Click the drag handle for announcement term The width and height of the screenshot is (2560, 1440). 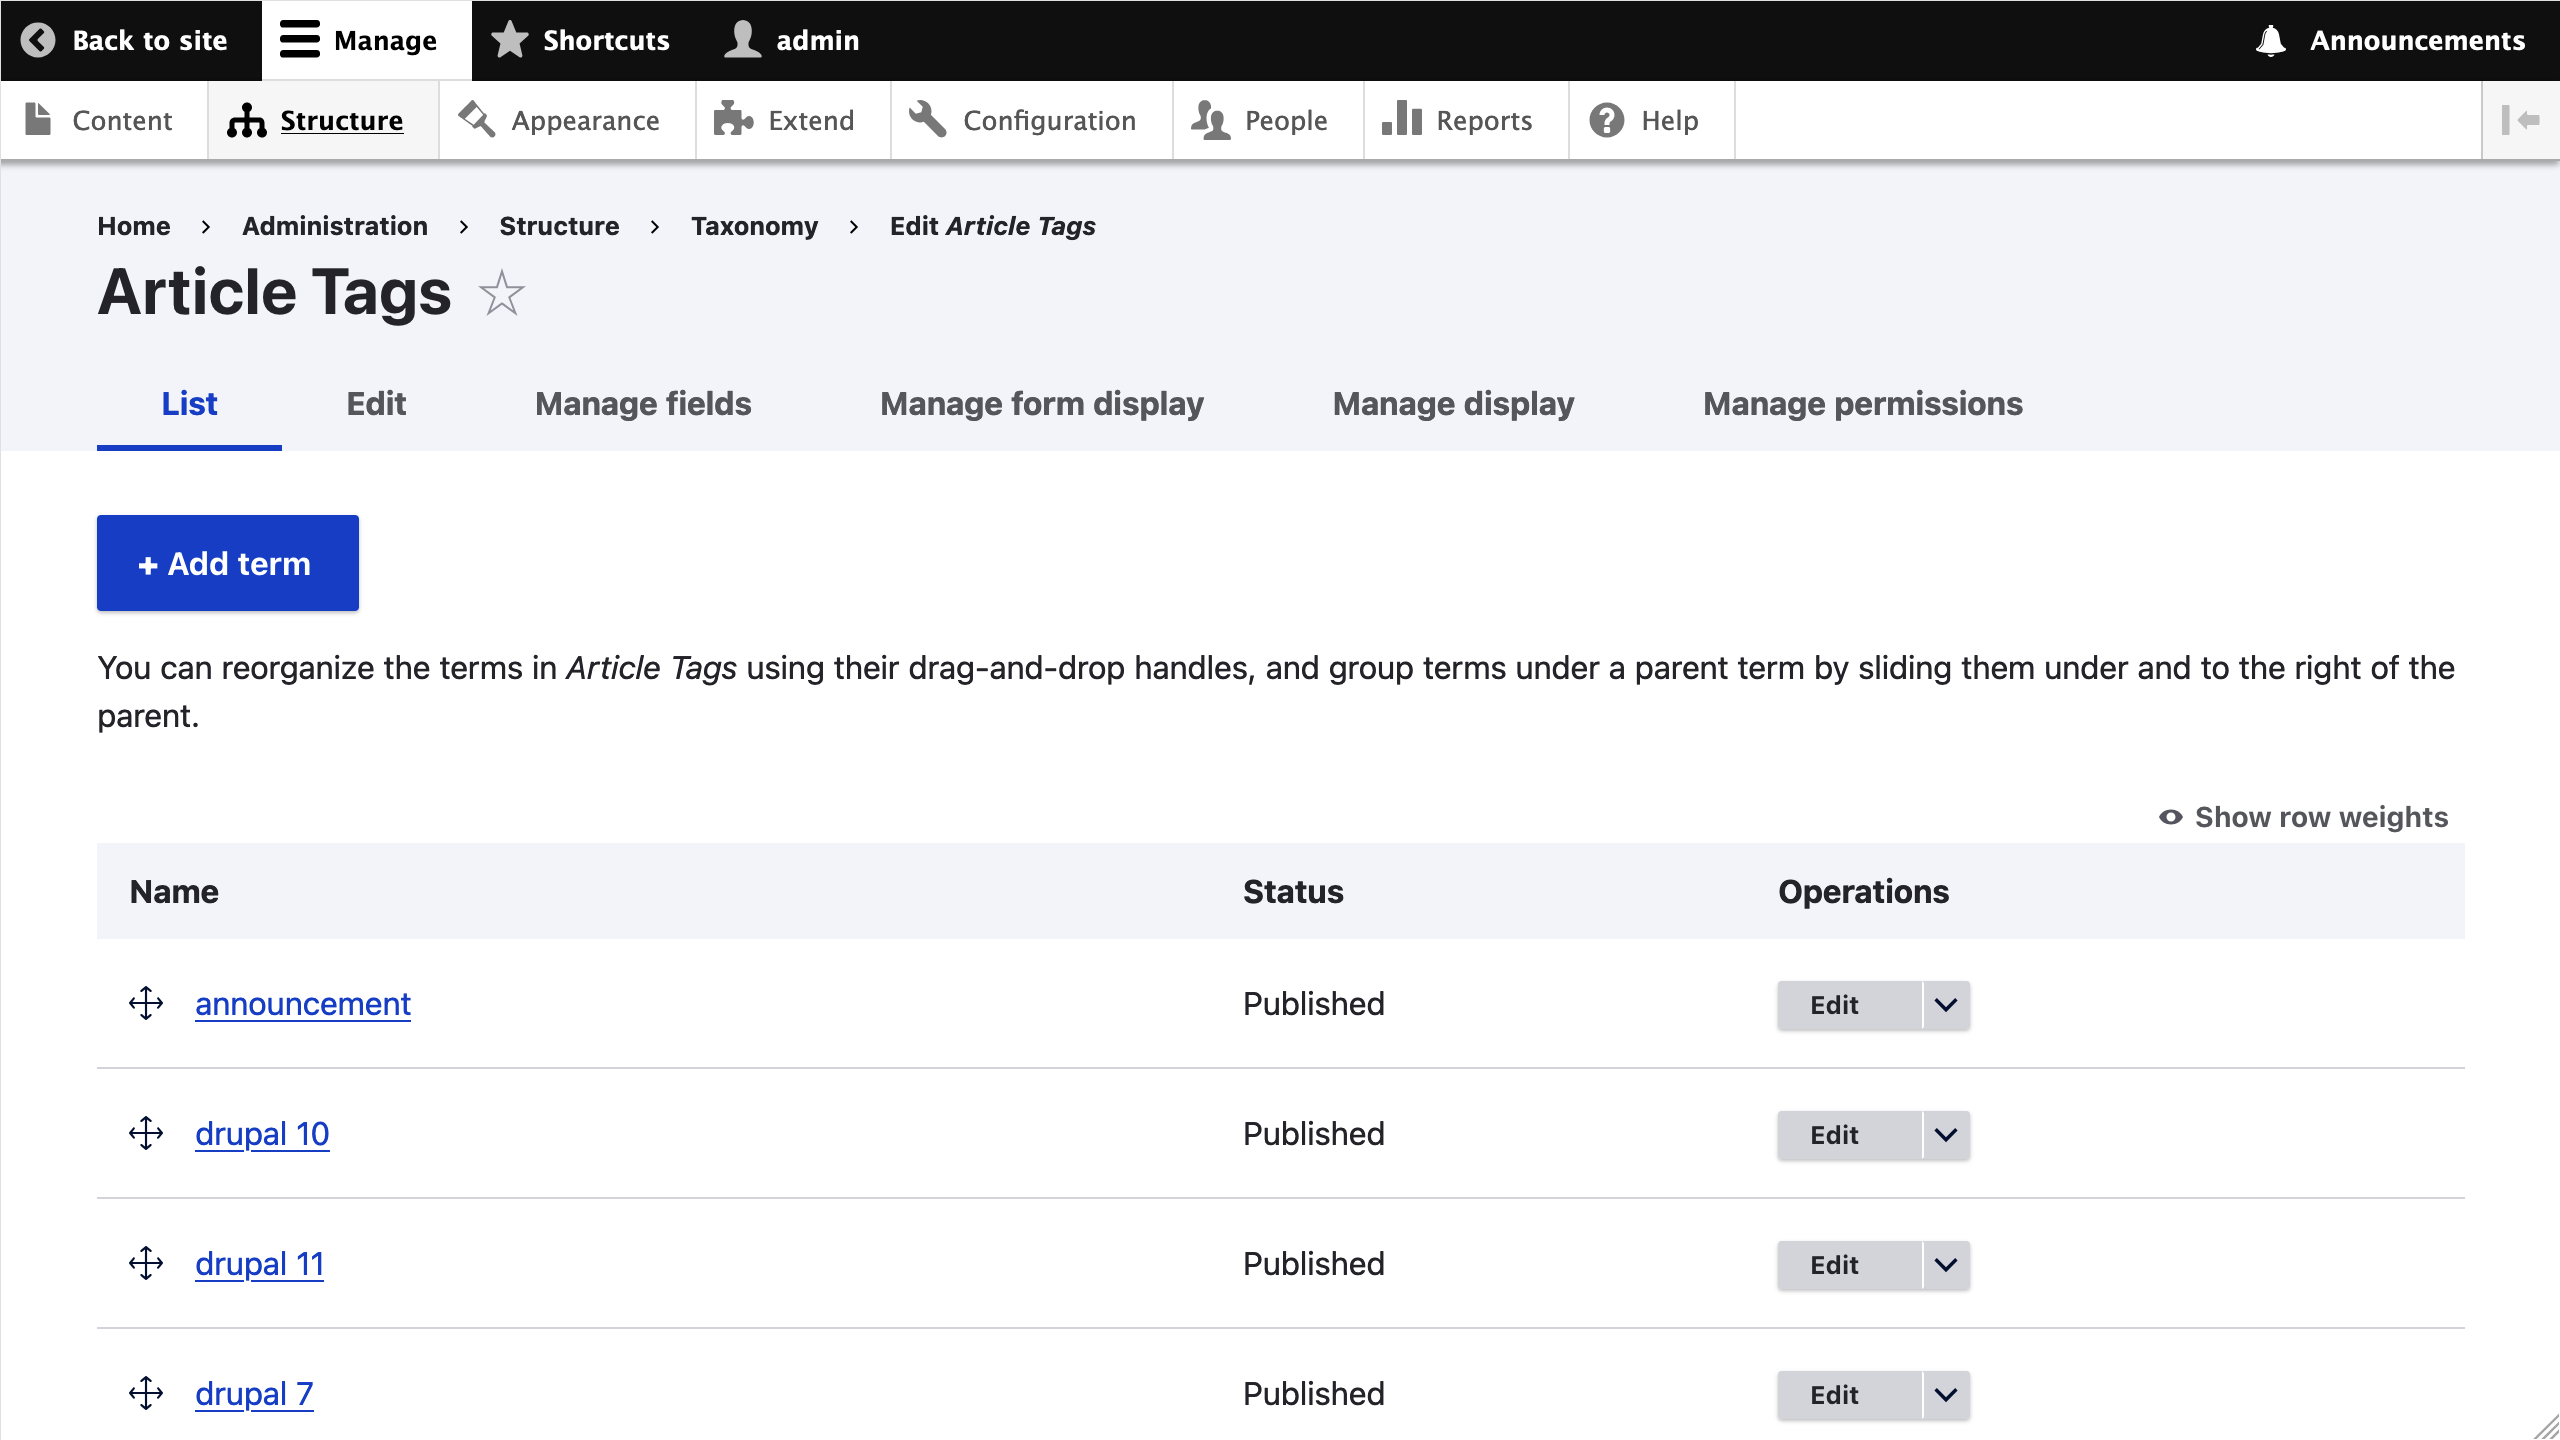146,1003
